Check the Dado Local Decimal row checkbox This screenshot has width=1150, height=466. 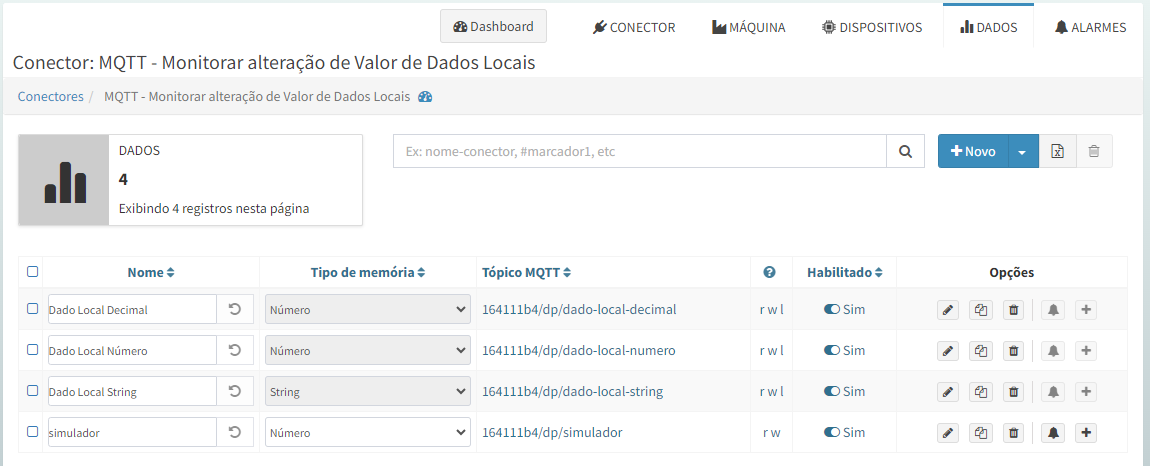pos(32,309)
